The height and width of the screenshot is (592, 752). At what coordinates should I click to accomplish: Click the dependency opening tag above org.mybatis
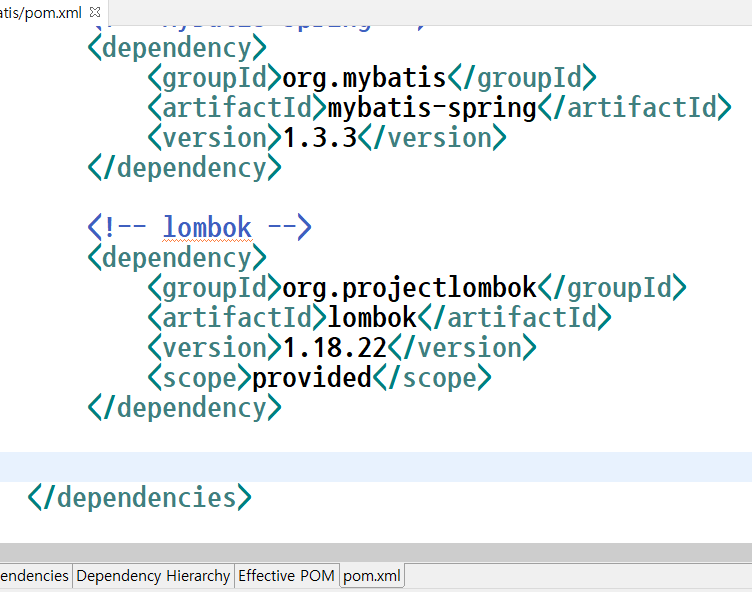[177, 48]
